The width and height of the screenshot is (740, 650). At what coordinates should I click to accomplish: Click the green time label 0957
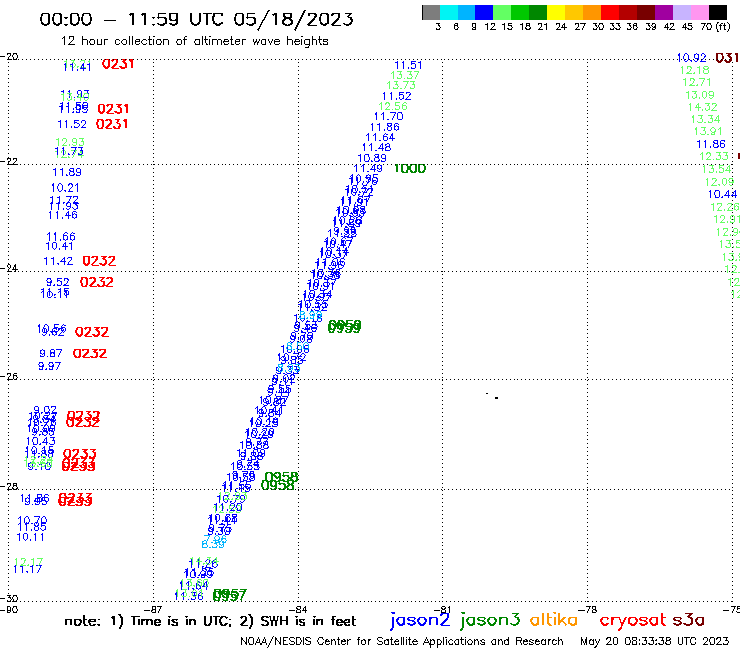pos(230,596)
